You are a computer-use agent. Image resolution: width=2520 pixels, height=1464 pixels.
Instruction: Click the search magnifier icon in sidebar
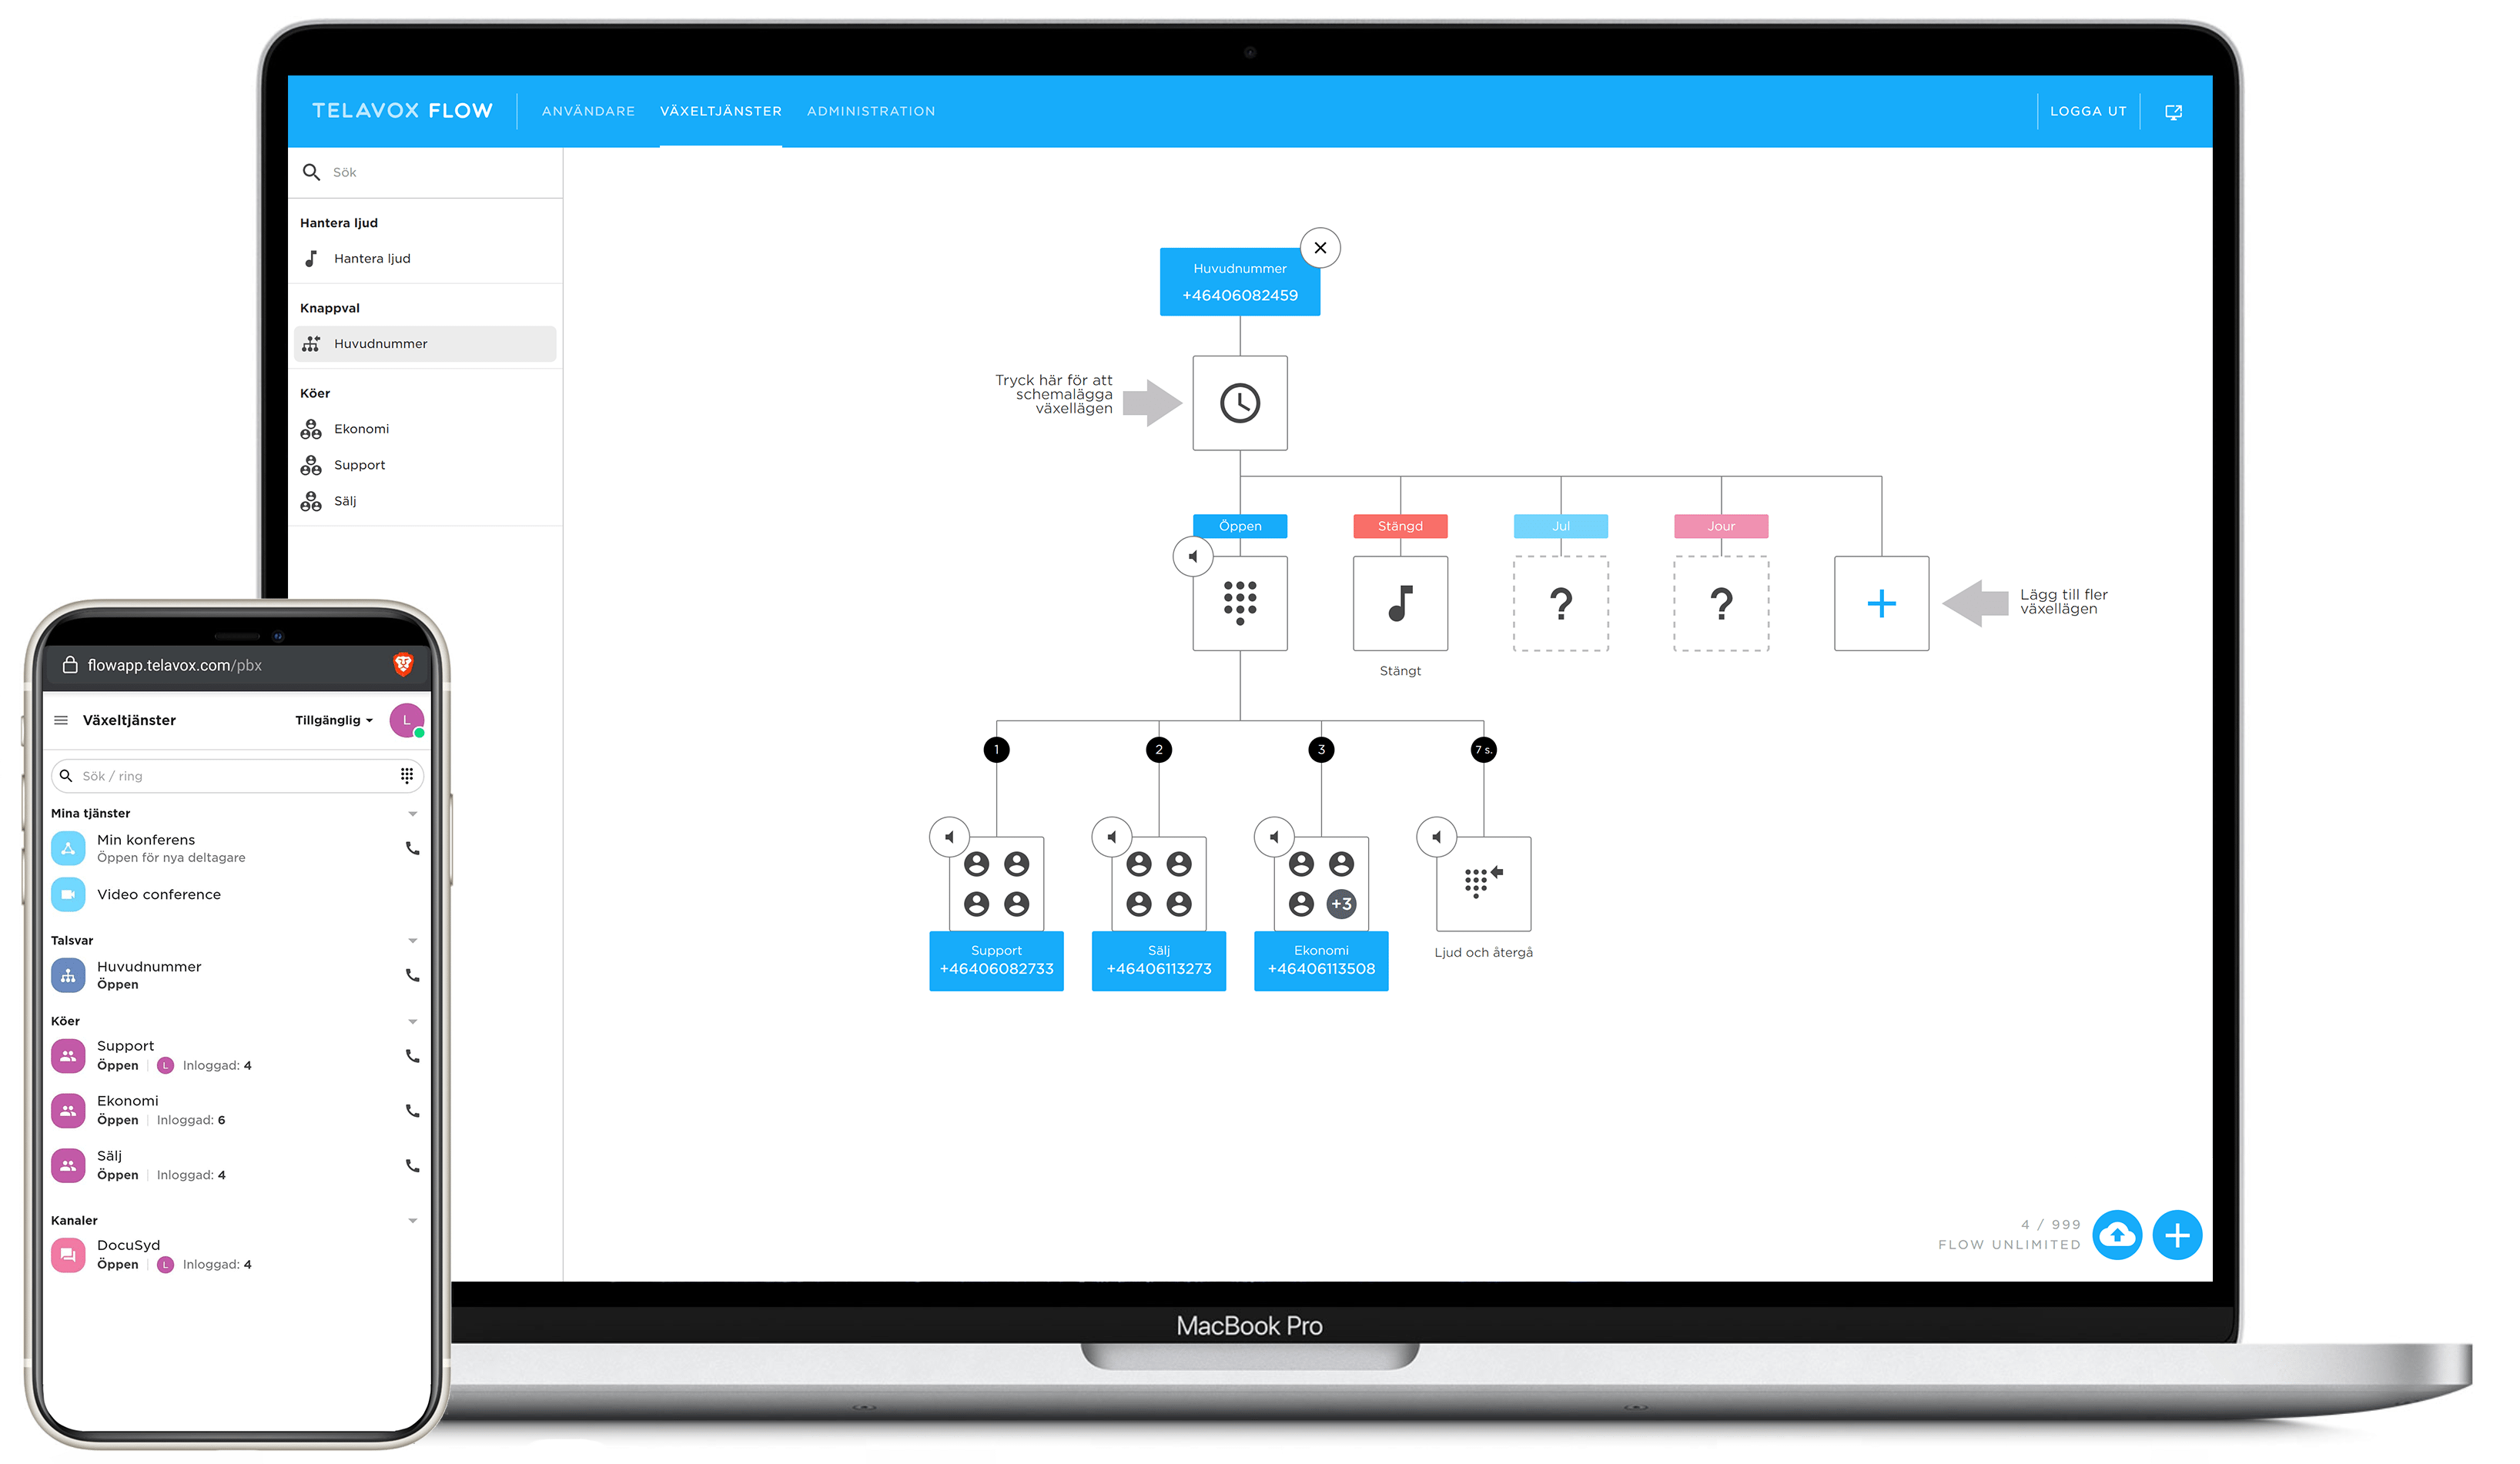point(312,172)
